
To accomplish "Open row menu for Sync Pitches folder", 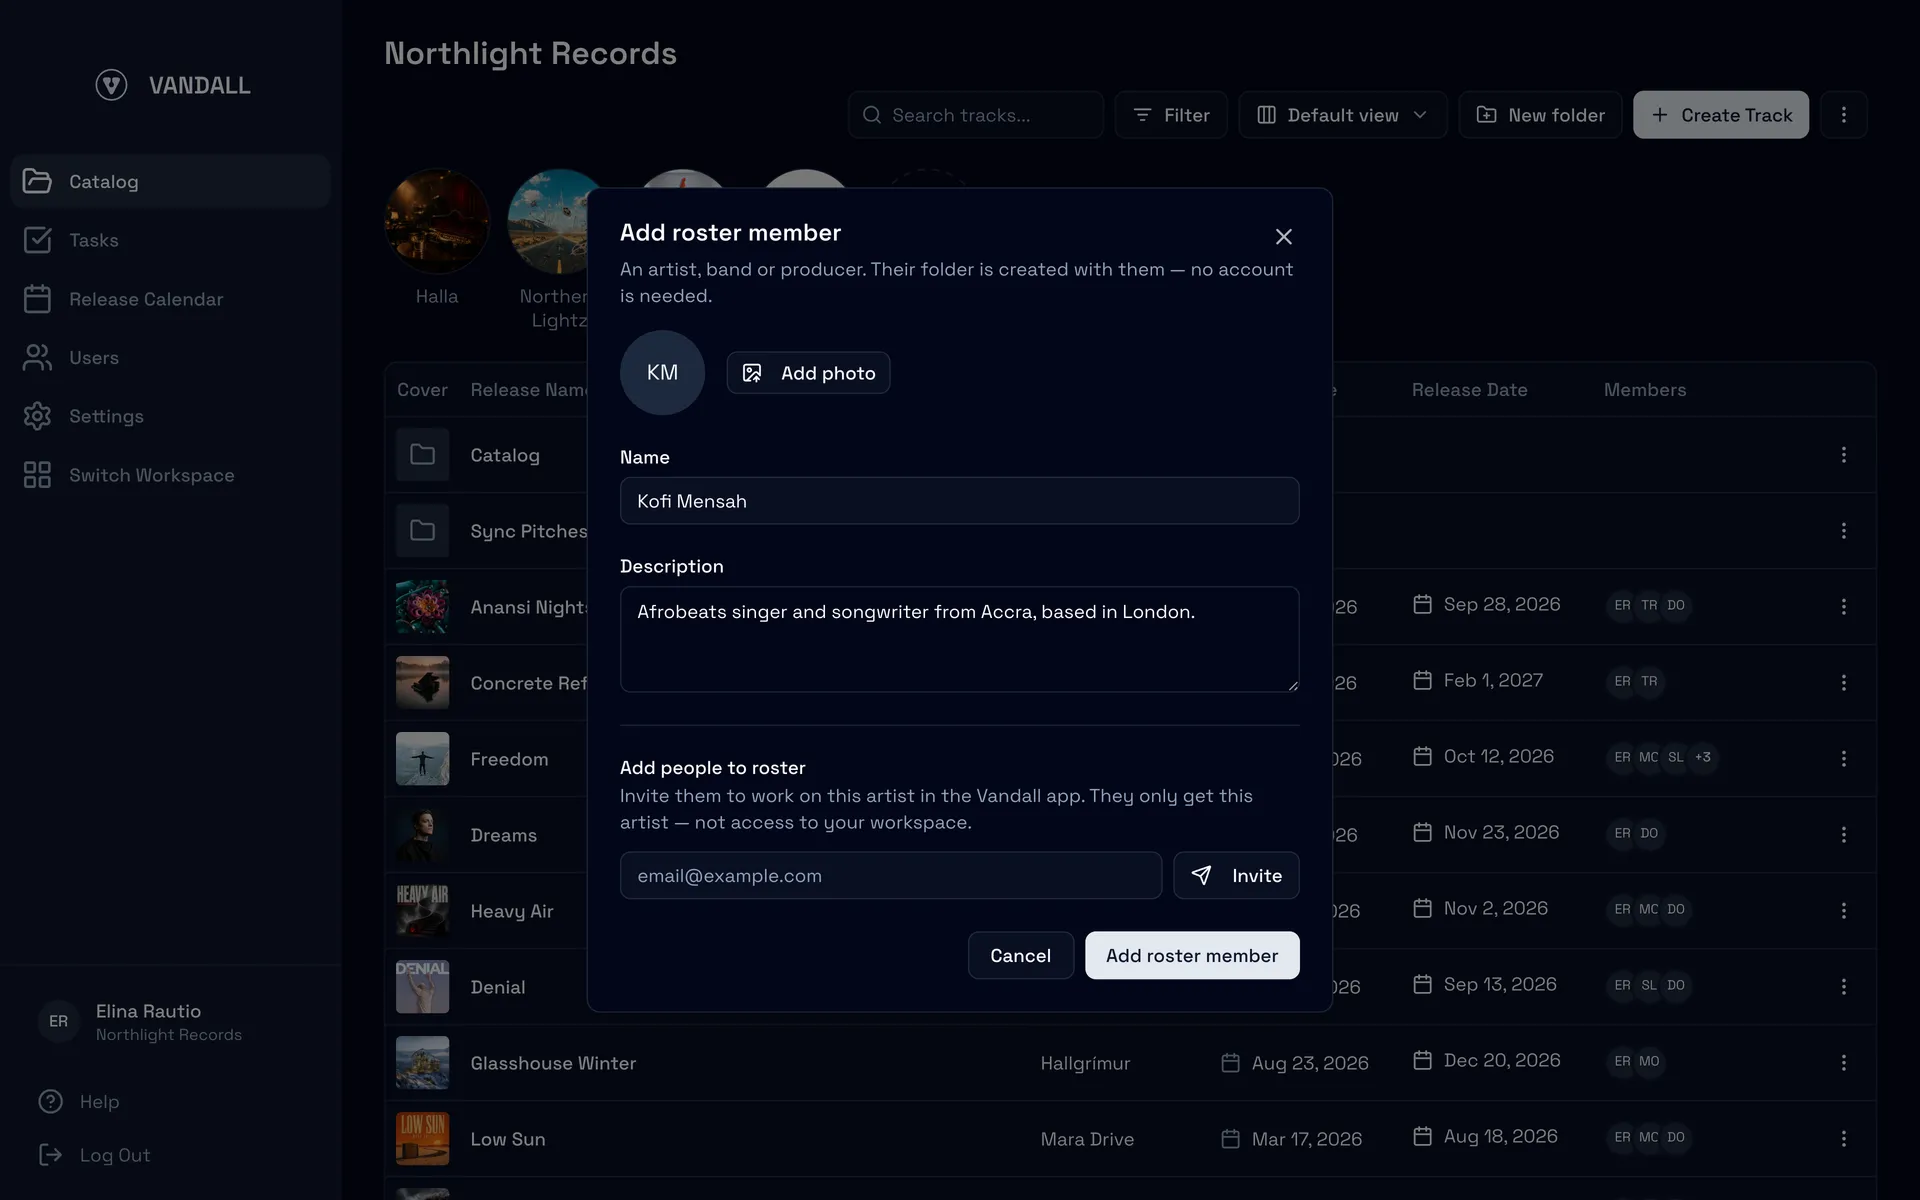I will 1844,531.
